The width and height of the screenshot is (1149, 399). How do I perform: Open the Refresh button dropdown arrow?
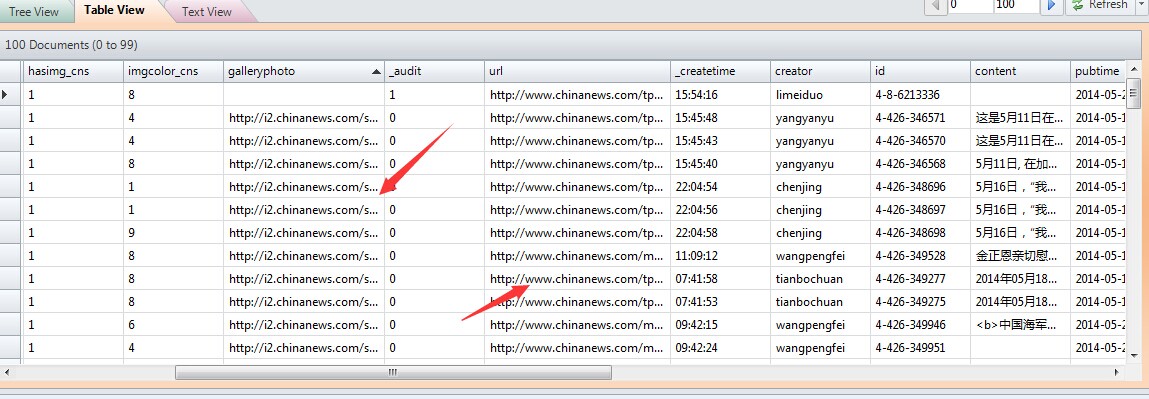(1141, 5)
